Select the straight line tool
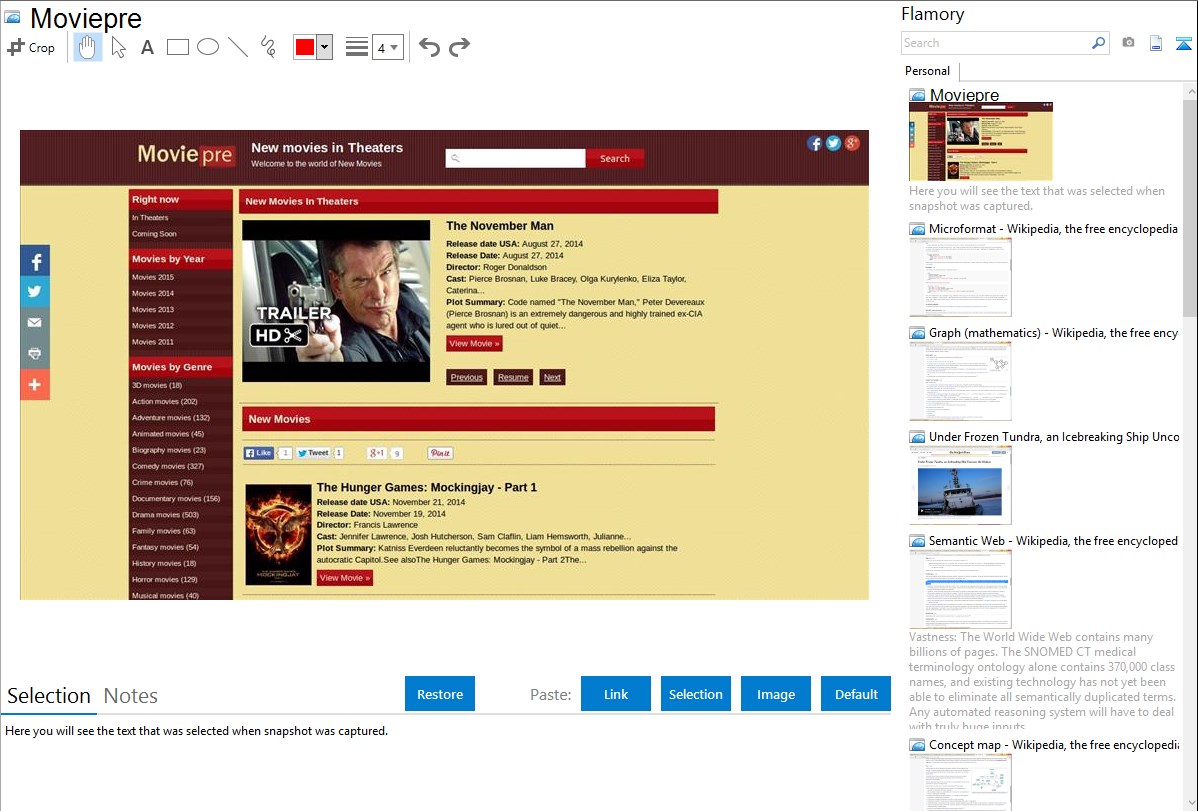This screenshot has height=811, width=1198. coord(238,47)
